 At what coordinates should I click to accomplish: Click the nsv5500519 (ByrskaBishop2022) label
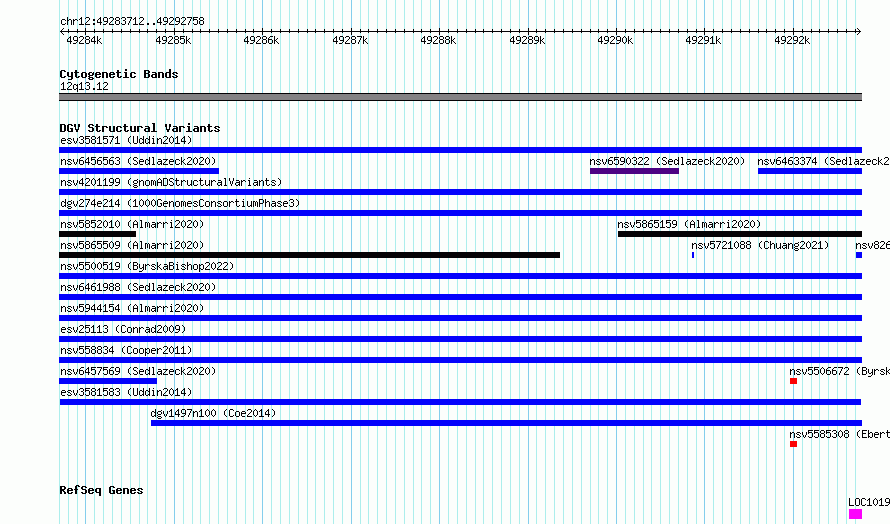tap(147, 266)
